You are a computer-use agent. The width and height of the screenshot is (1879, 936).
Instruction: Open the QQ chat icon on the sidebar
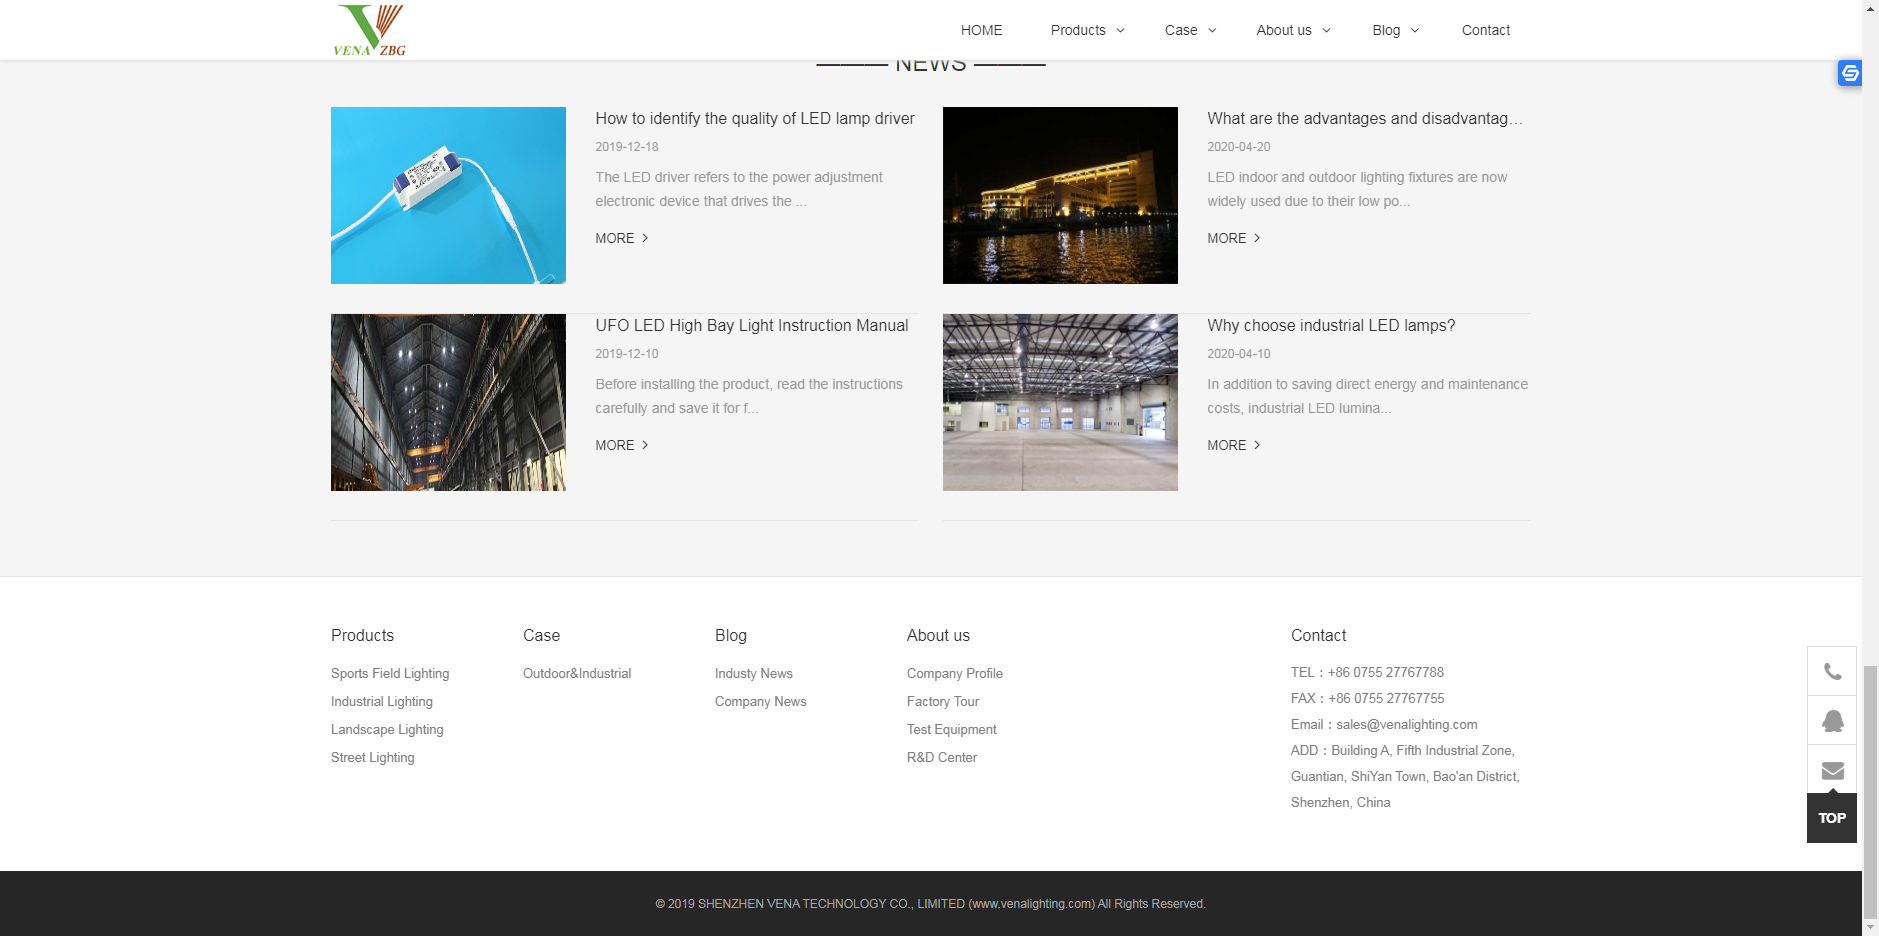click(x=1832, y=721)
